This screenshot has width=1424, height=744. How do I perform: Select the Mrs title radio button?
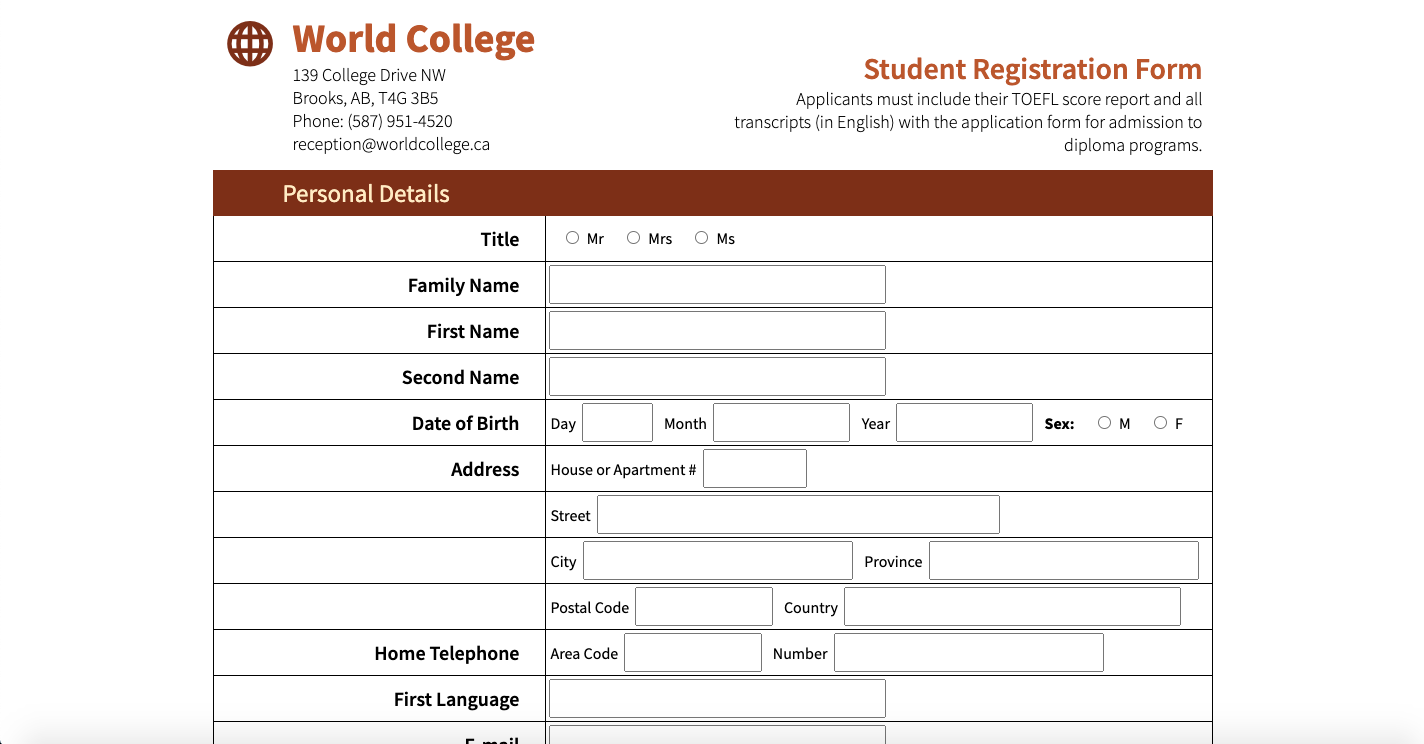[x=634, y=237]
